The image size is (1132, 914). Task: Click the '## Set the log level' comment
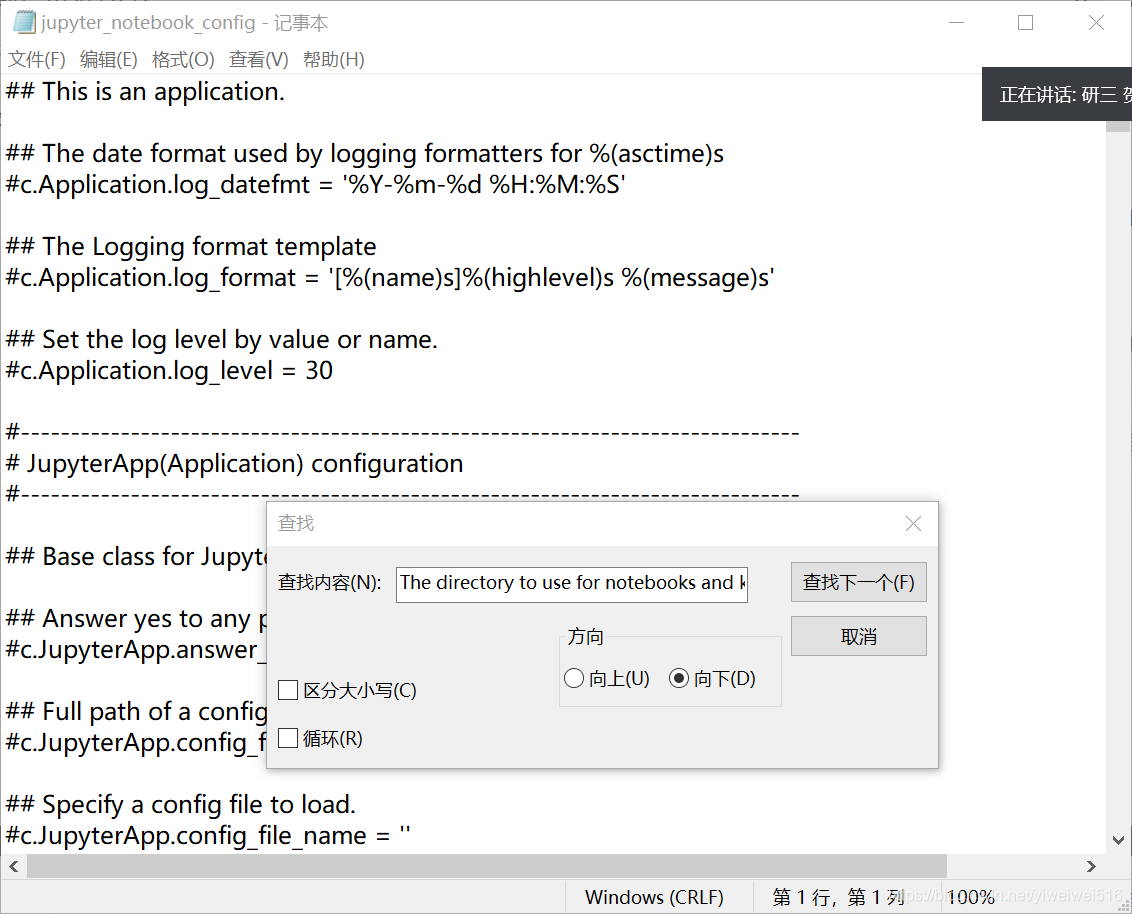click(x=222, y=339)
